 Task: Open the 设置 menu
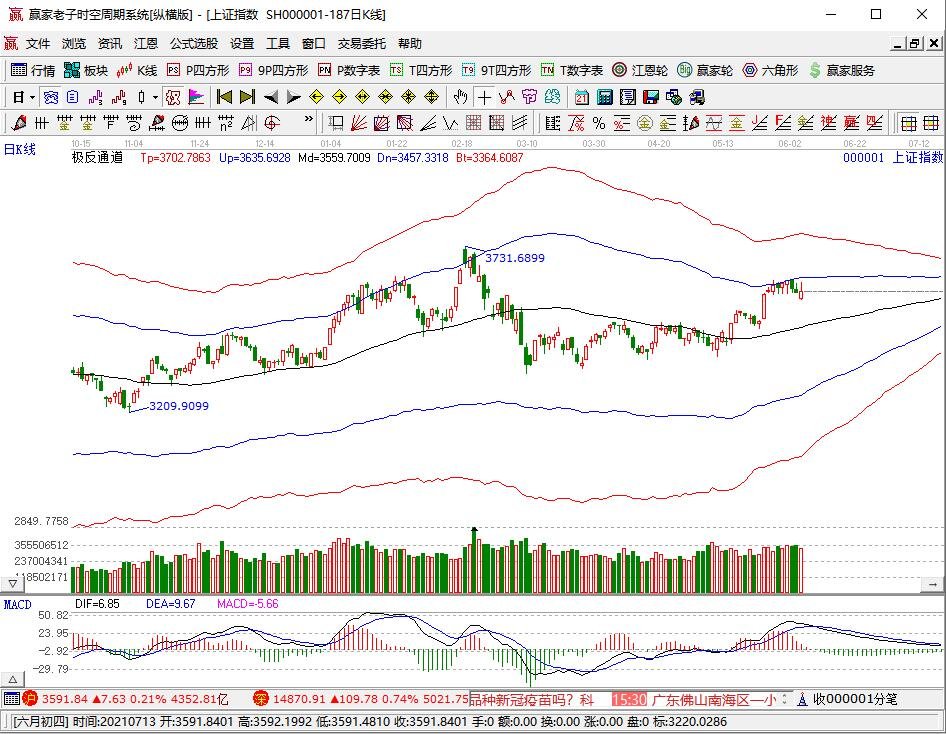[x=242, y=43]
